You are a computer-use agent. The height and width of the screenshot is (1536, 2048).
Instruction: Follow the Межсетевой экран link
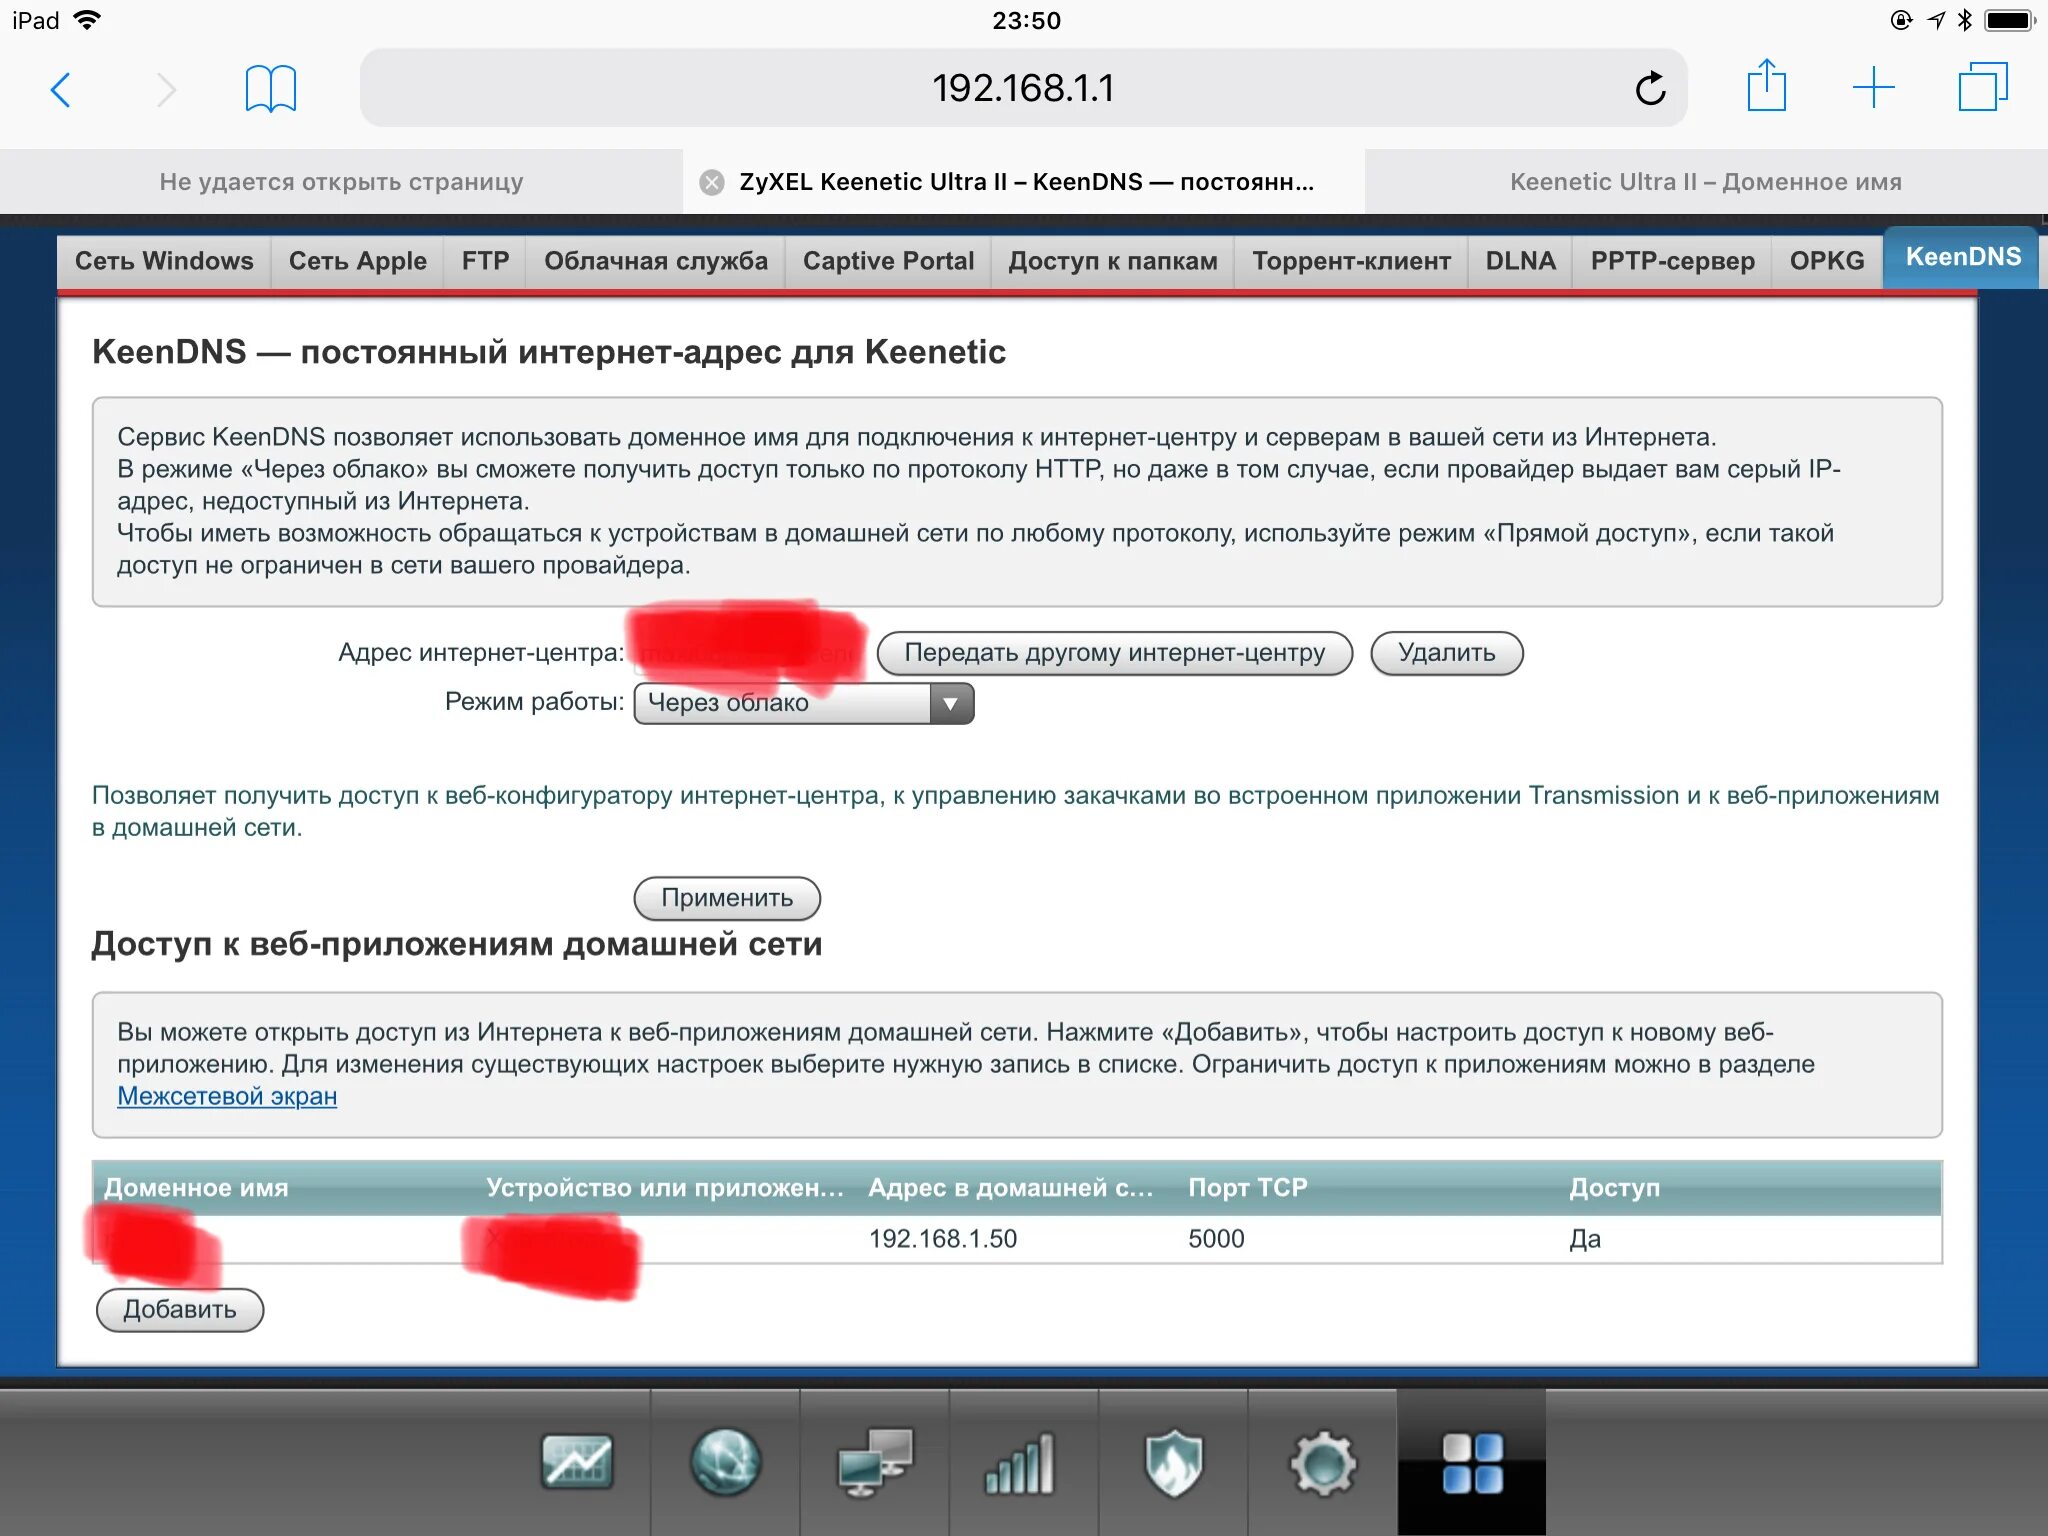227,1096
